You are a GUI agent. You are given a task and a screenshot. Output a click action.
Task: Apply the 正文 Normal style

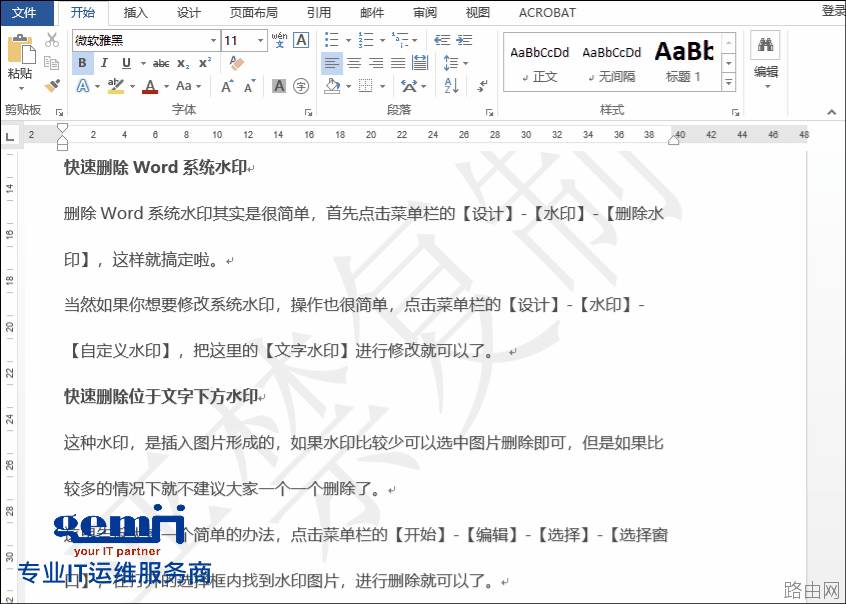point(540,63)
